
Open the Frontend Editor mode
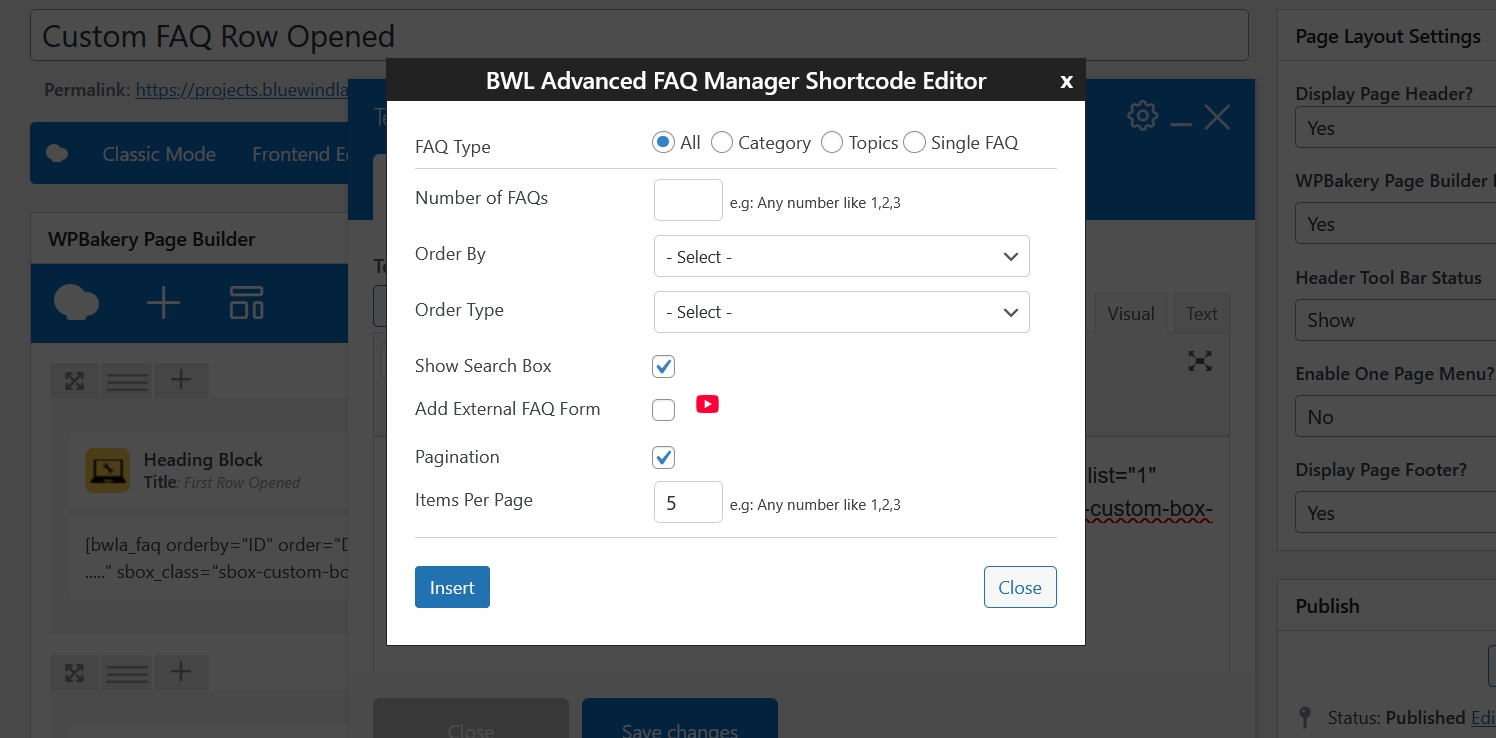(x=300, y=154)
